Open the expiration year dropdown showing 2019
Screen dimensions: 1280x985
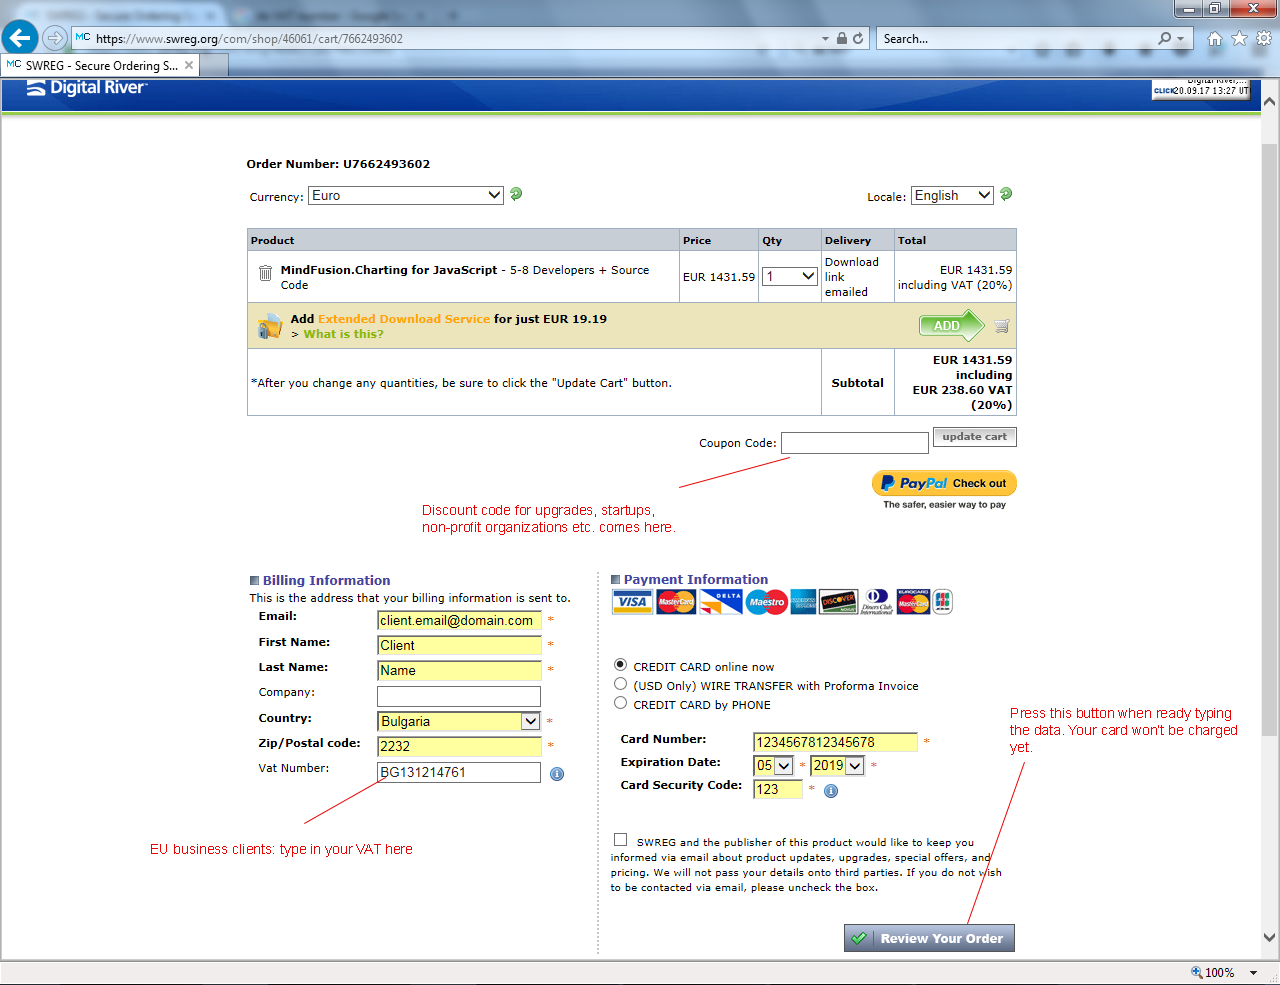837,766
